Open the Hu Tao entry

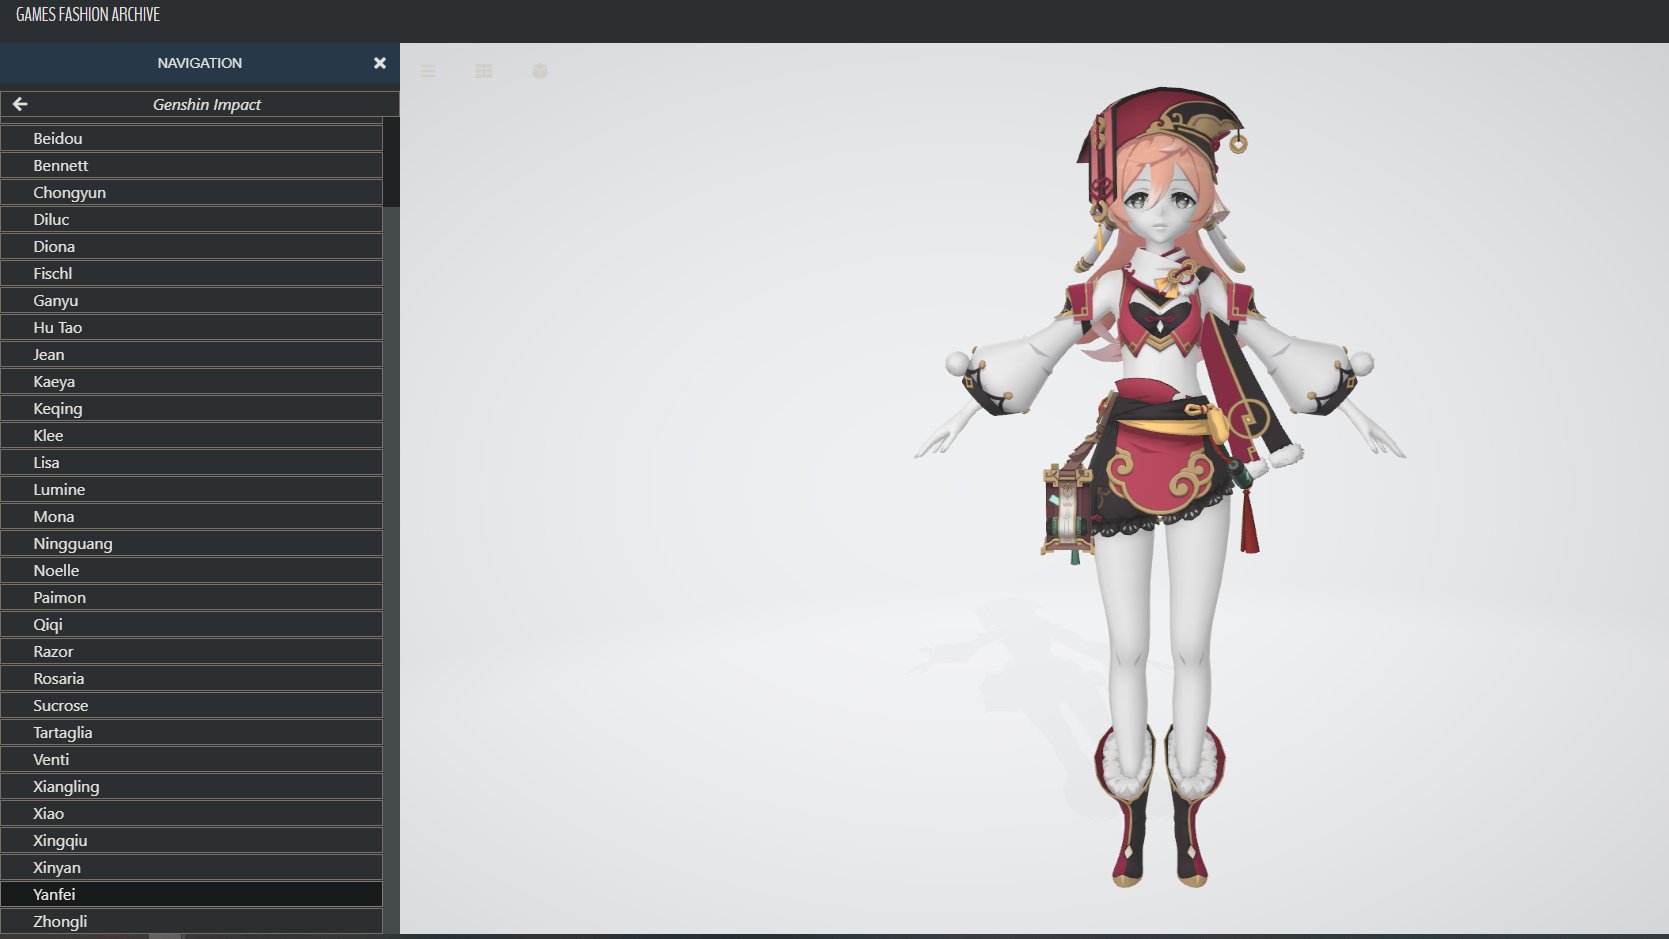tap(191, 327)
